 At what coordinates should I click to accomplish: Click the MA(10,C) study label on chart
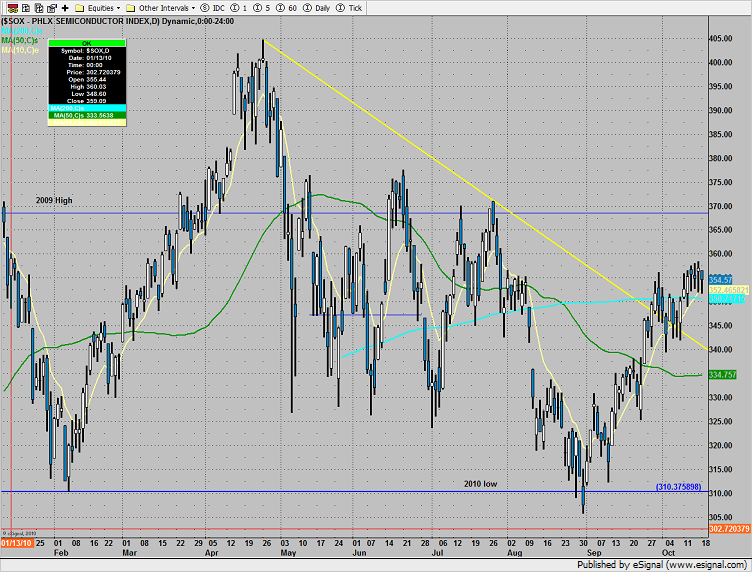[x=20, y=50]
